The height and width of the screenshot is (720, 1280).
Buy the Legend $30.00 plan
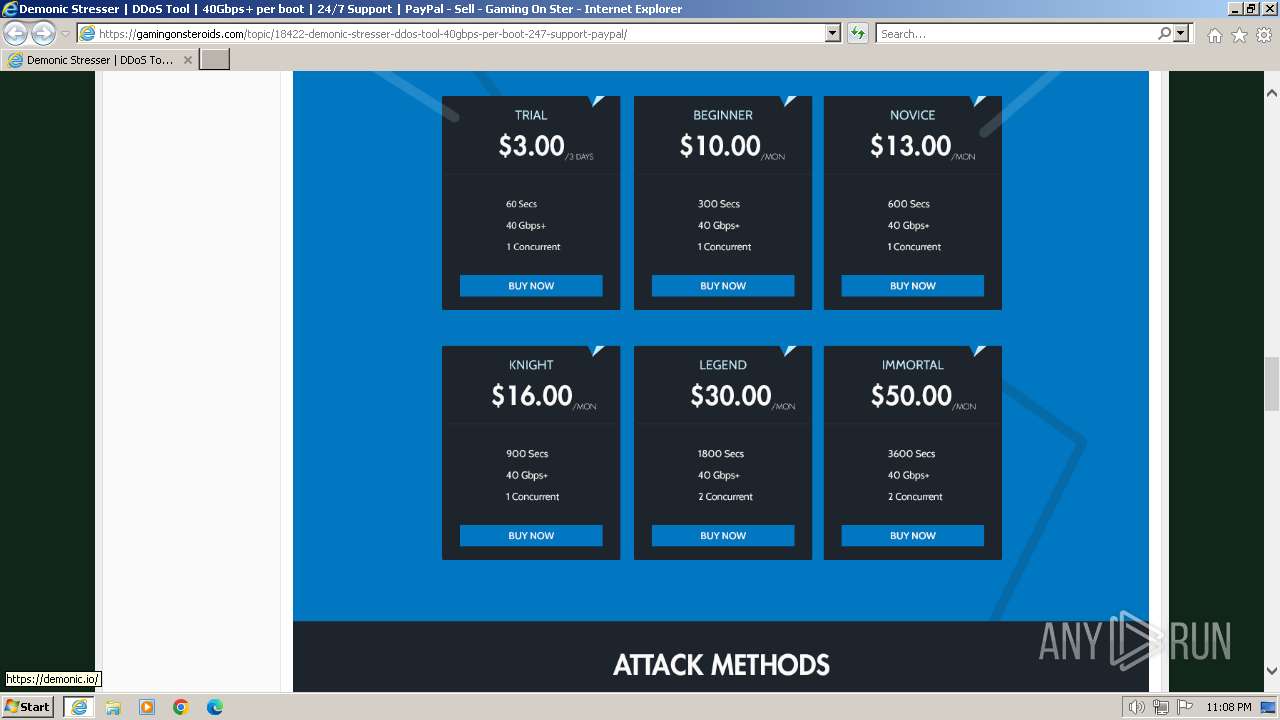pyautogui.click(x=723, y=536)
